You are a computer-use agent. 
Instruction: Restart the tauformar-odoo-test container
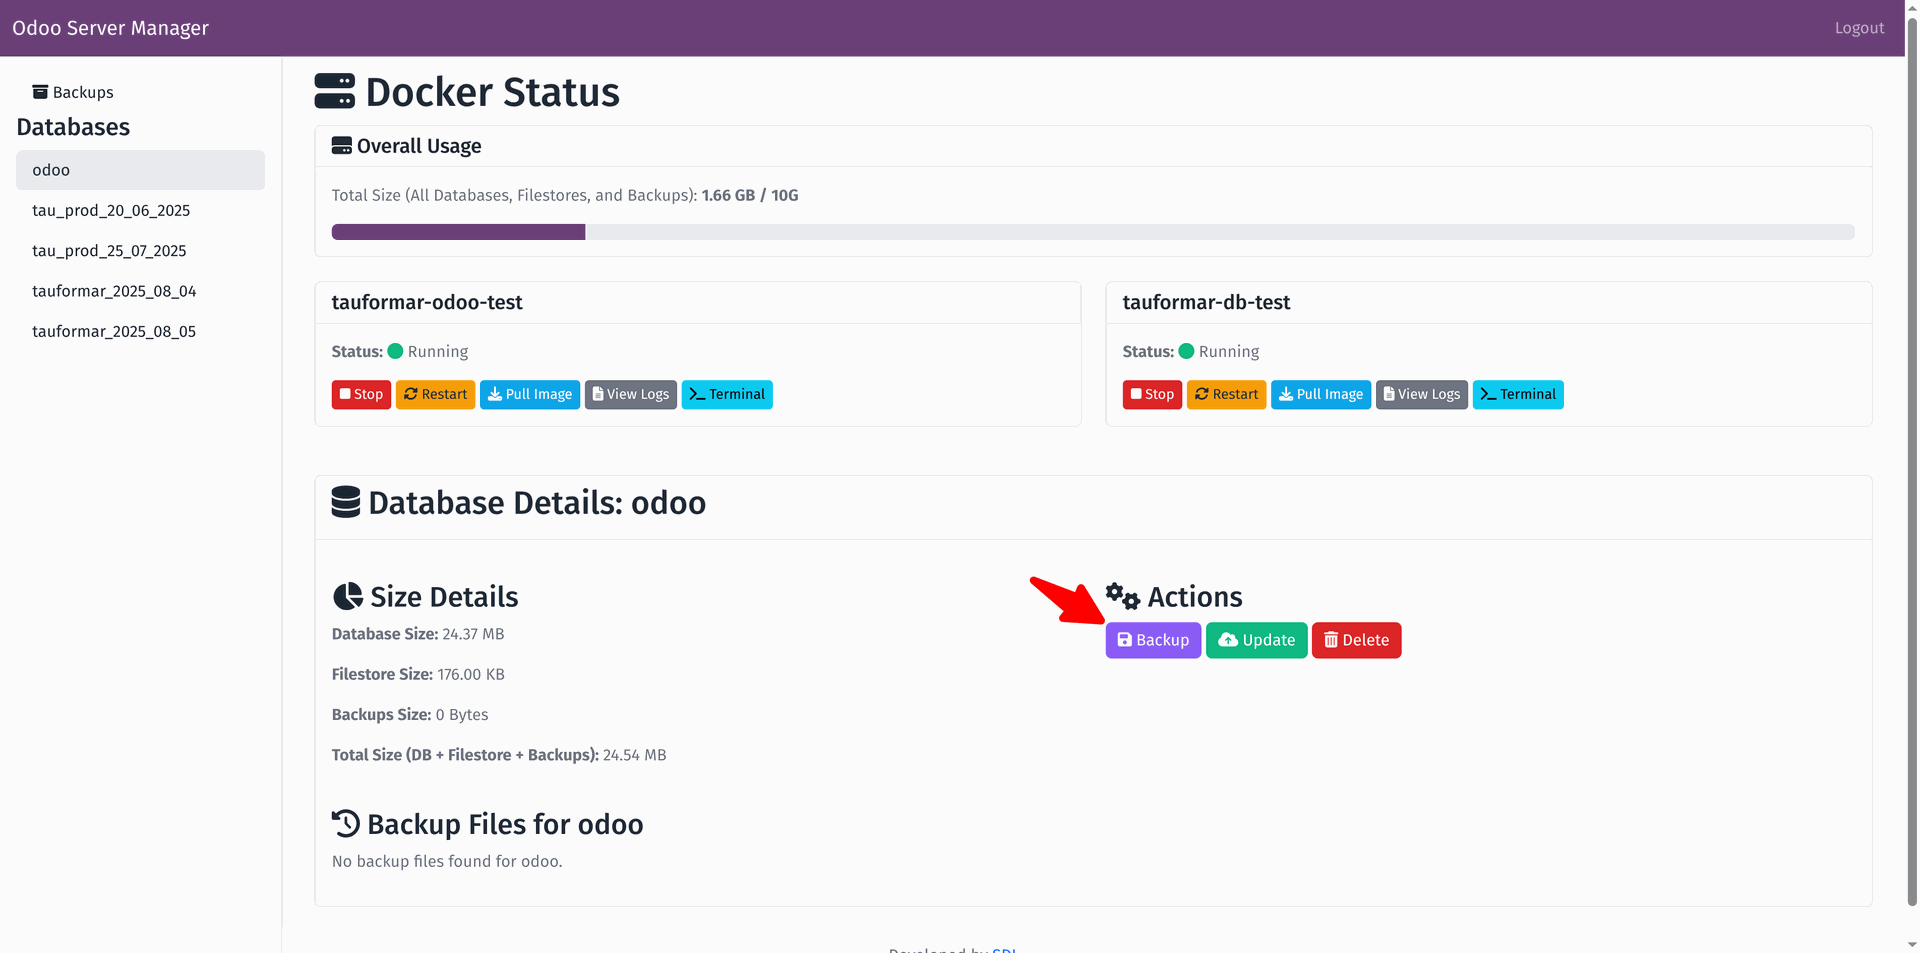(435, 394)
